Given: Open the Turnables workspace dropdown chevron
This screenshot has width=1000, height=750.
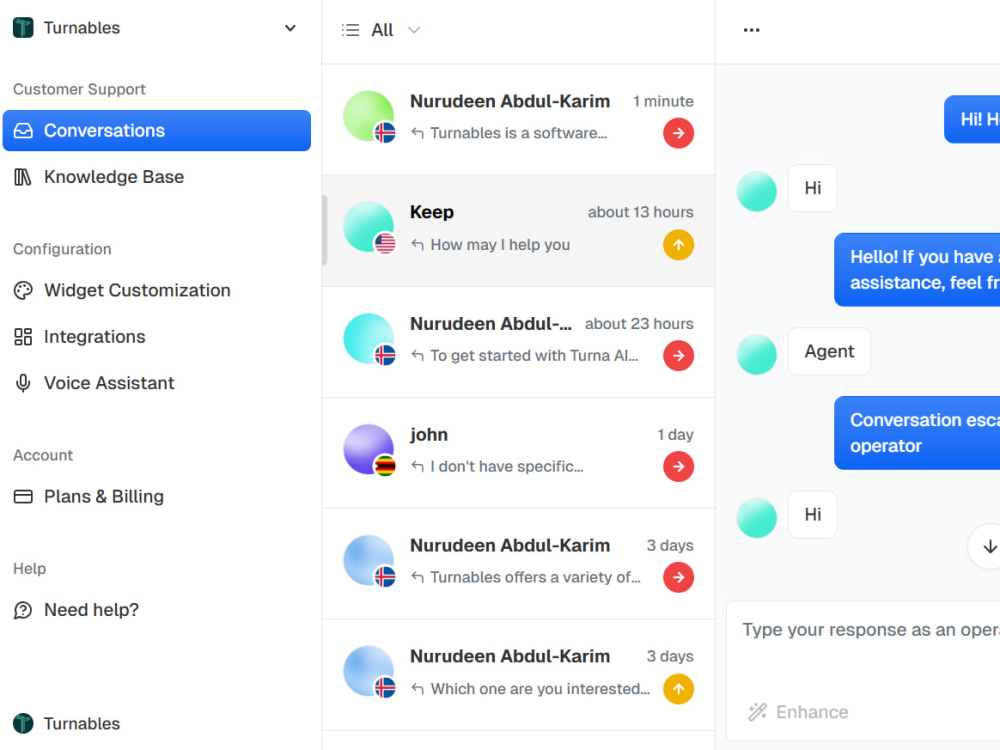Looking at the screenshot, I should click(x=290, y=28).
